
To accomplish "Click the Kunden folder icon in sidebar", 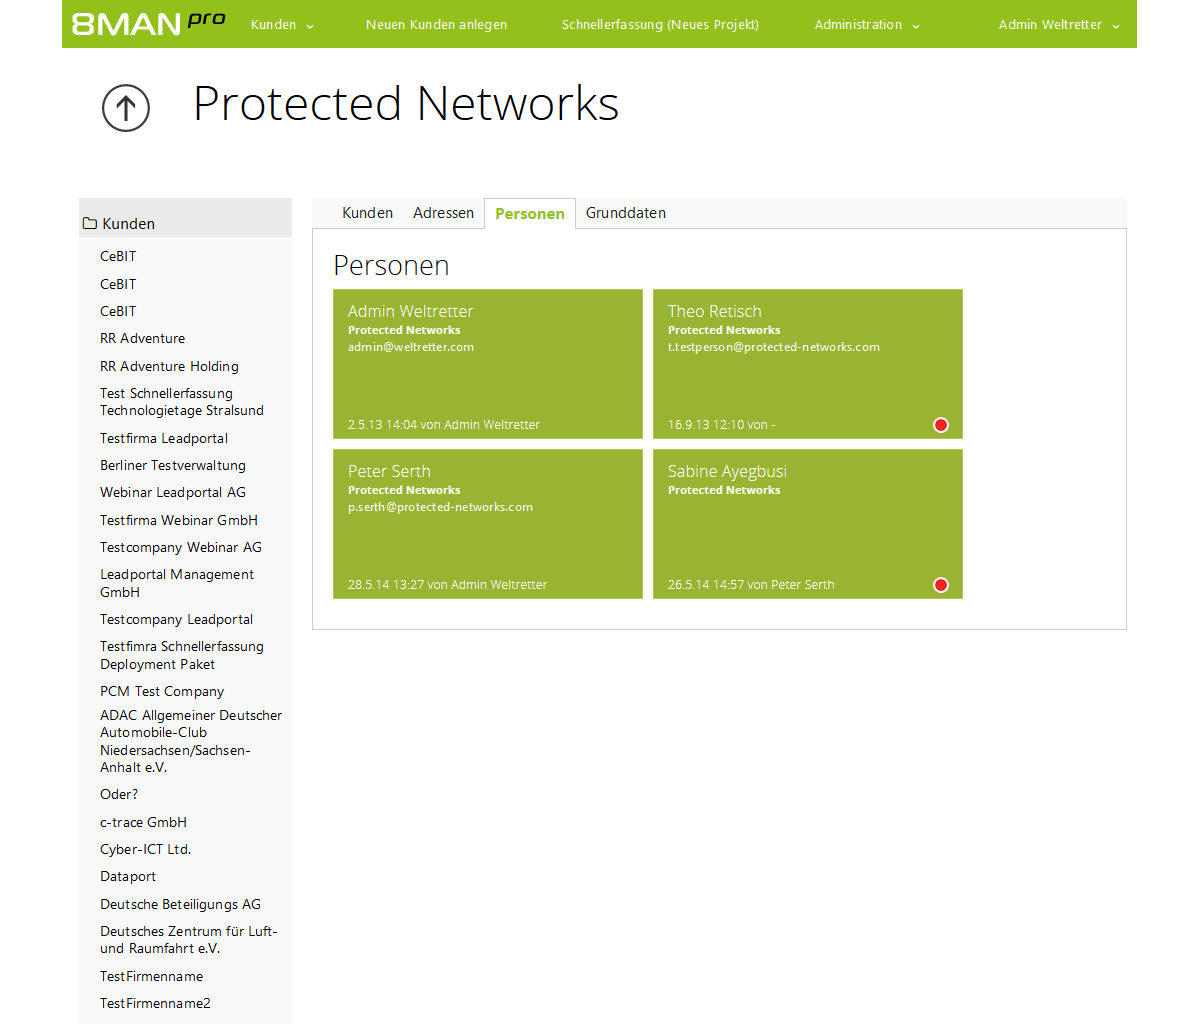I will (x=90, y=224).
